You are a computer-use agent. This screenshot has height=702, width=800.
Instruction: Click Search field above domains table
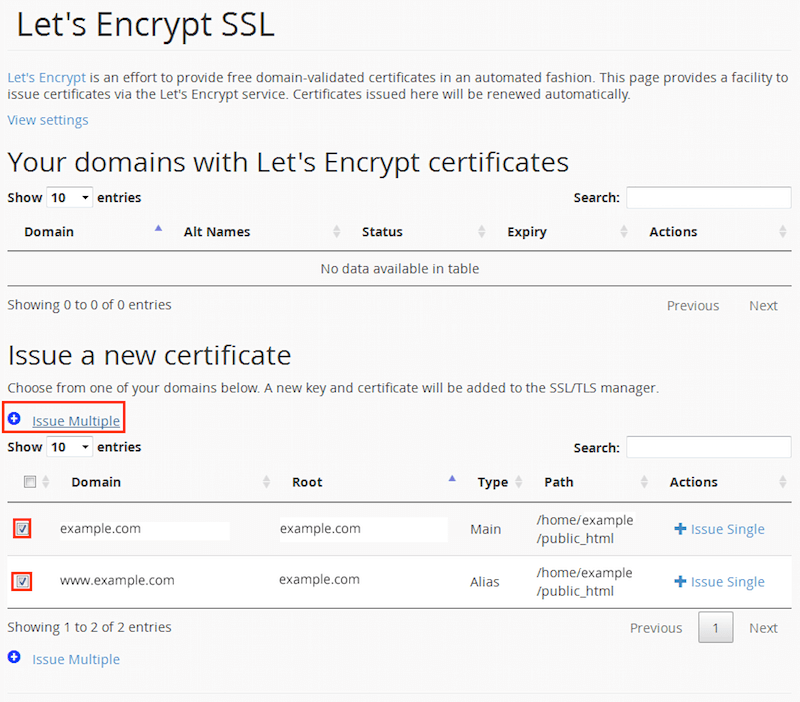pyautogui.click(x=708, y=447)
